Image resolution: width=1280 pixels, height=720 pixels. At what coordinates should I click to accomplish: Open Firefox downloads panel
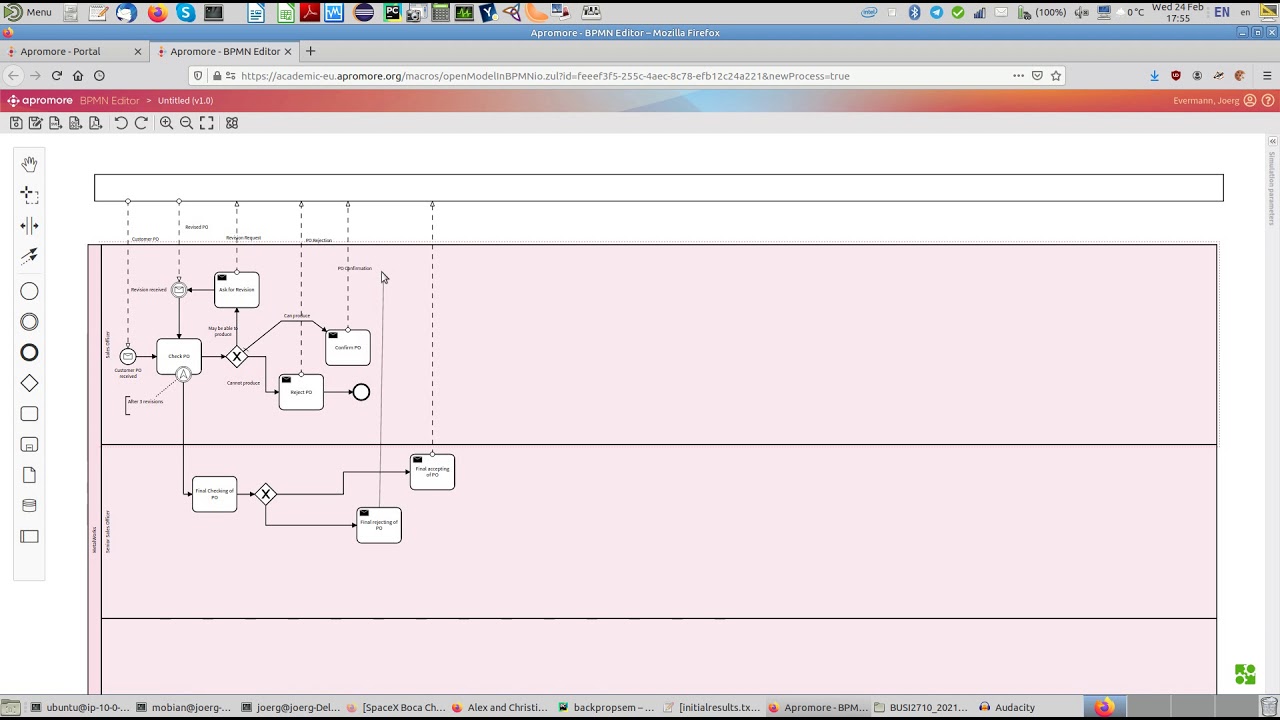coord(1154,76)
